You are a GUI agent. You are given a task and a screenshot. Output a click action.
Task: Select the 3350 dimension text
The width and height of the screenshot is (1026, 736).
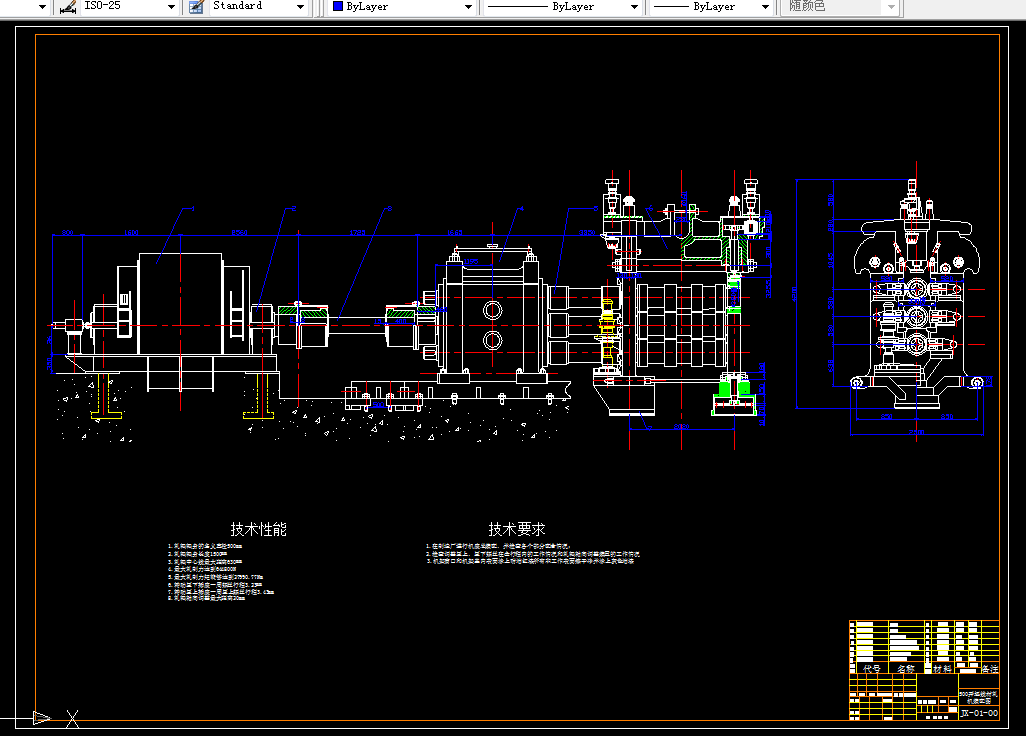coord(587,233)
